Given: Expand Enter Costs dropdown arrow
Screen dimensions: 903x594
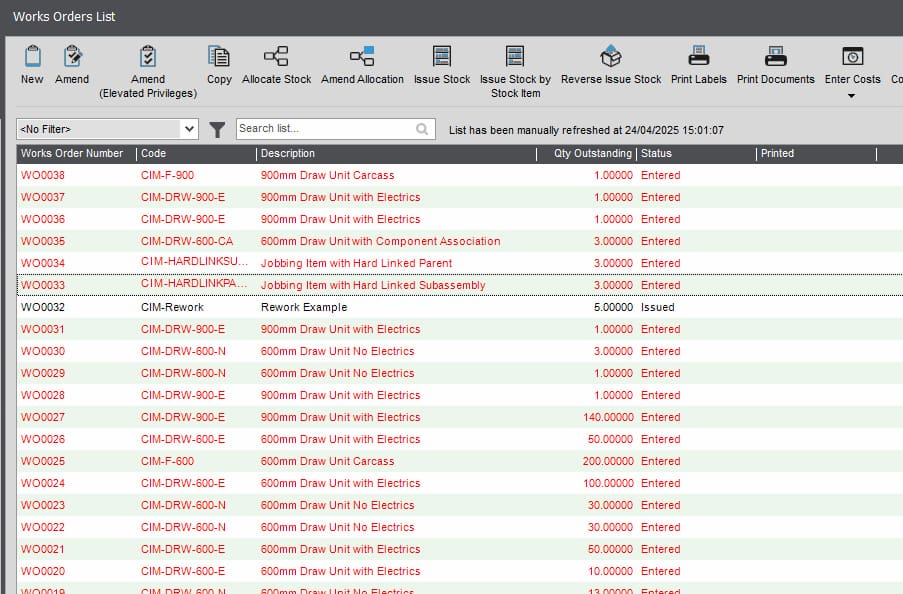Looking at the screenshot, I should pos(851,96).
